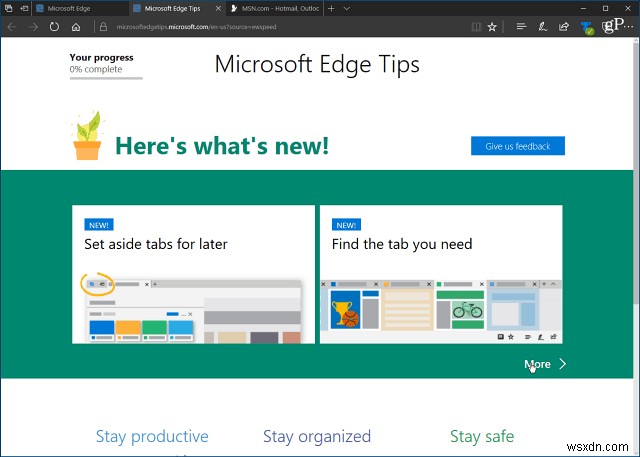Click the More chevron arrow
The image size is (640, 457).
pyautogui.click(x=562, y=364)
